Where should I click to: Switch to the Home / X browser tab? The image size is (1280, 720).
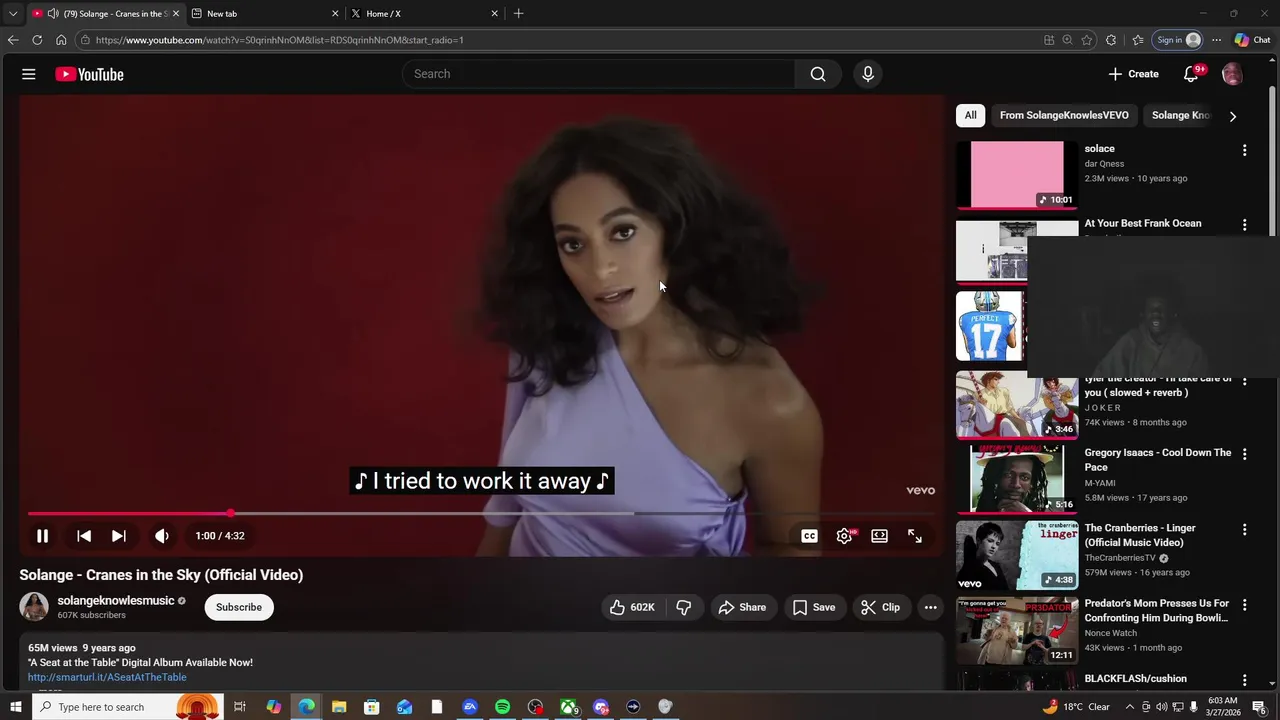(x=423, y=14)
